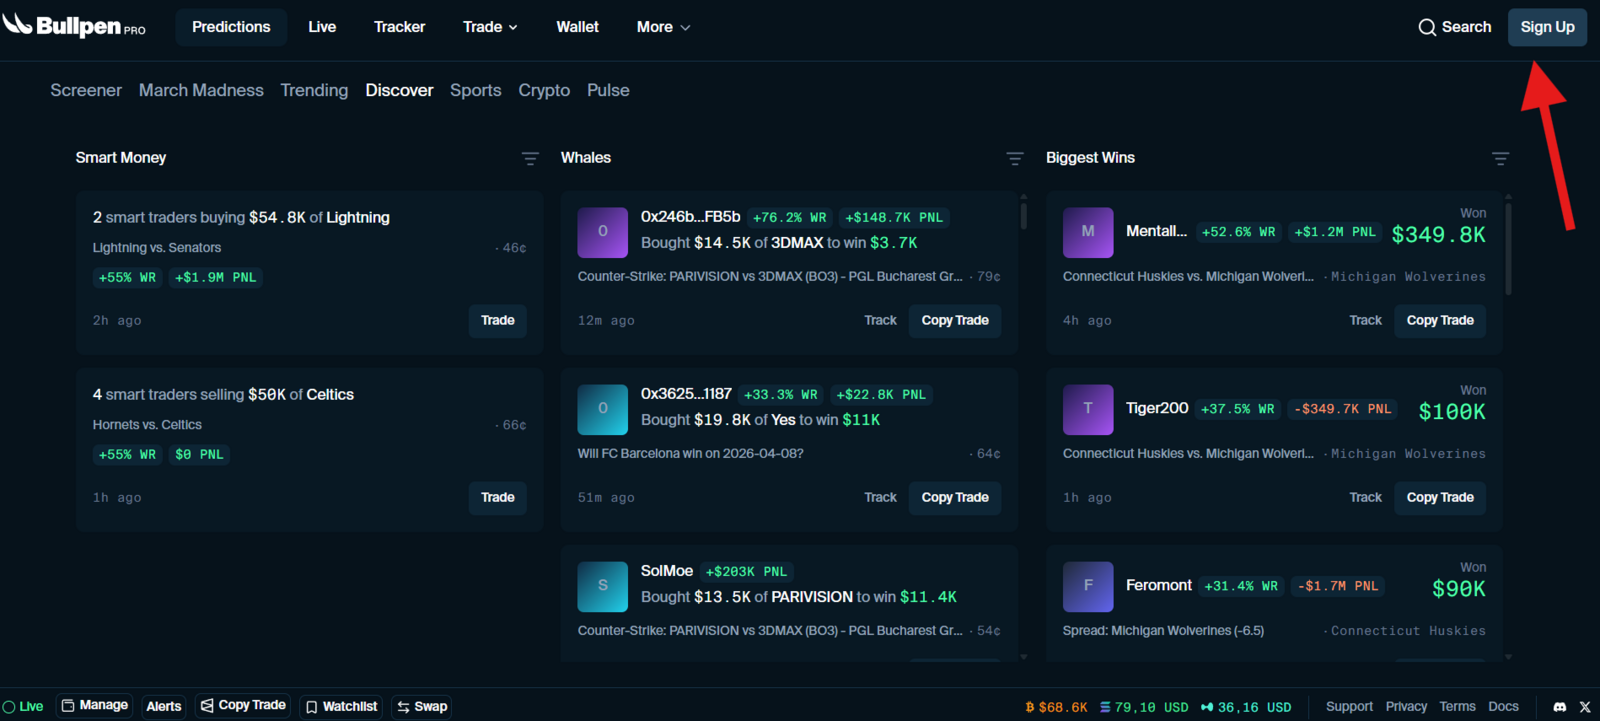Image resolution: width=1600 pixels, height=721 pixels.
Task: Expand the Trade dropdown menu
Action: (490, 27)
